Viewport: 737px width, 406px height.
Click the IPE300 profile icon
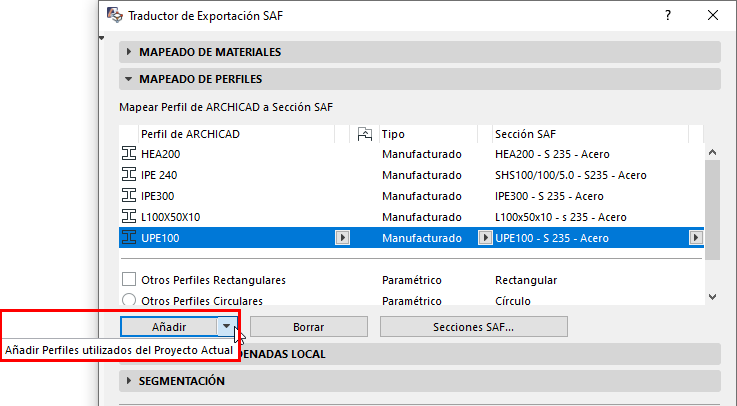(128, 196)
